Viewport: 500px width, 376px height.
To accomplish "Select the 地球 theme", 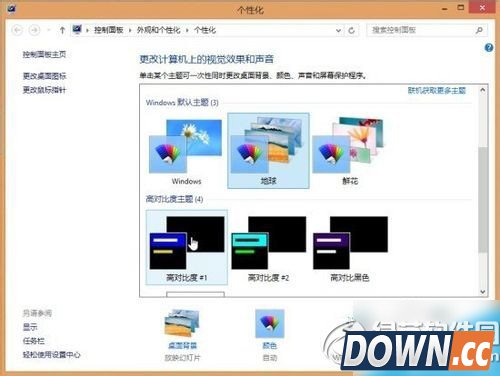I will [268, 151].
